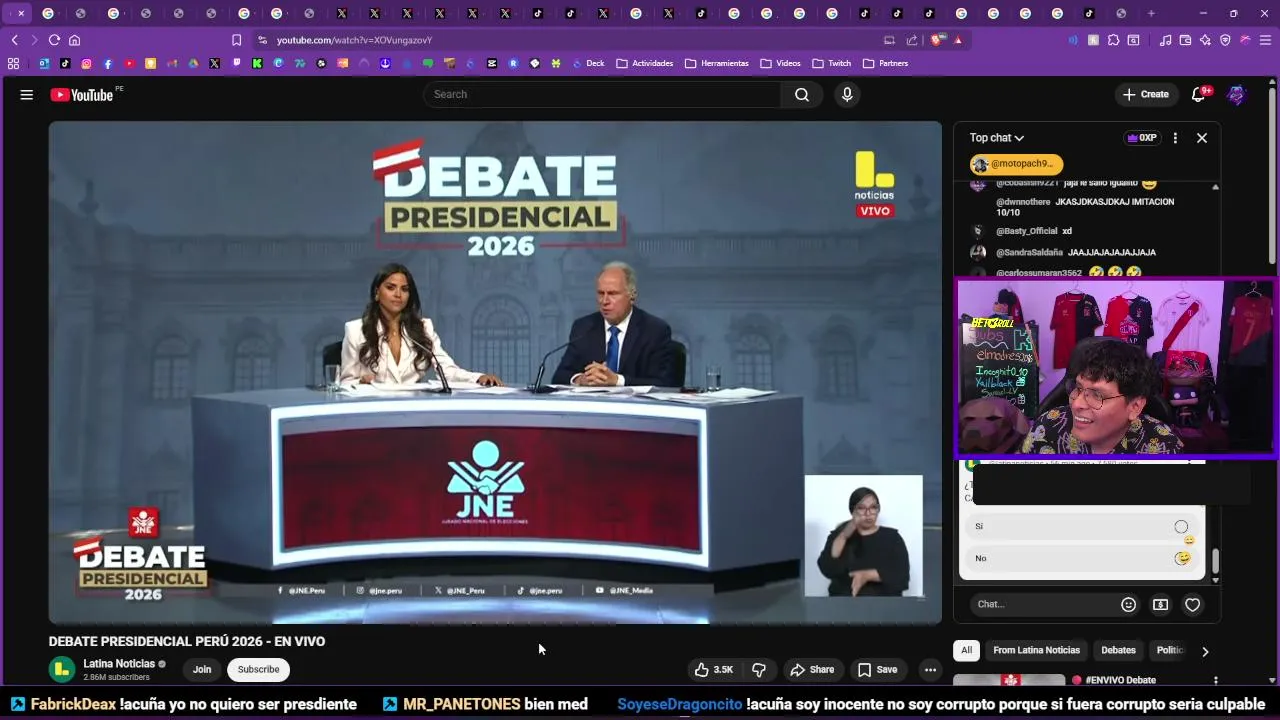This screenshot has height=720, width=1280.
Task: Close the live chat panel
Action: point(1202,138)
